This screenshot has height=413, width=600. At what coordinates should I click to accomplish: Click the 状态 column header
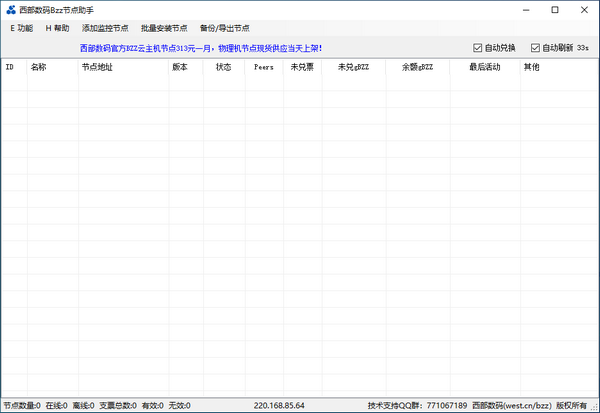coord(223,67)
